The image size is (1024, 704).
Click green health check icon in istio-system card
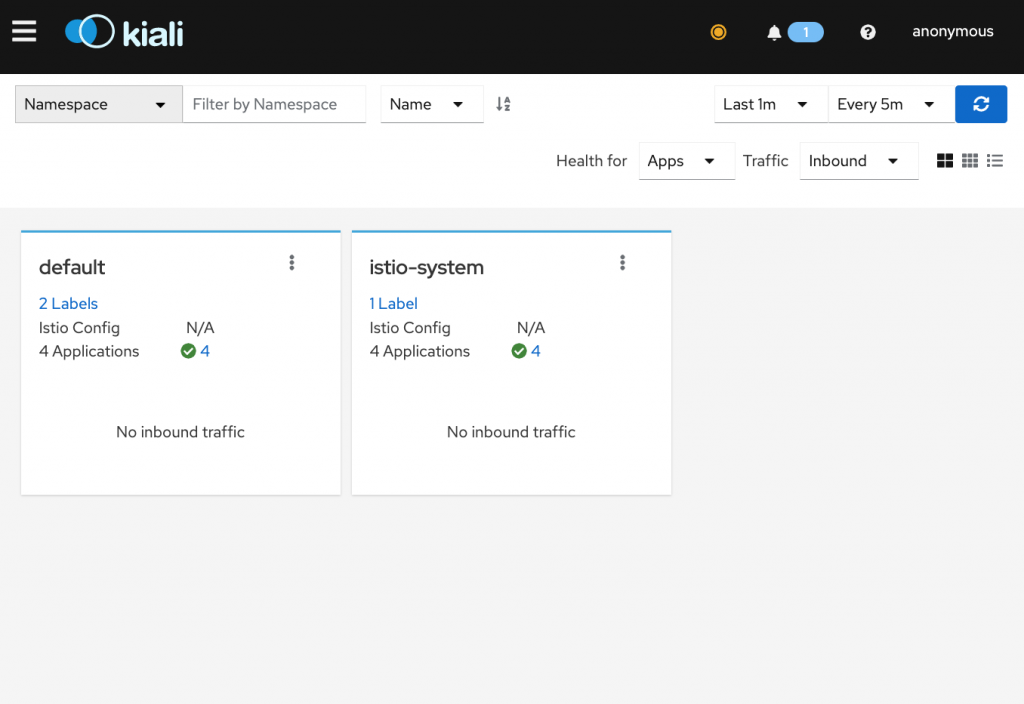519,351
